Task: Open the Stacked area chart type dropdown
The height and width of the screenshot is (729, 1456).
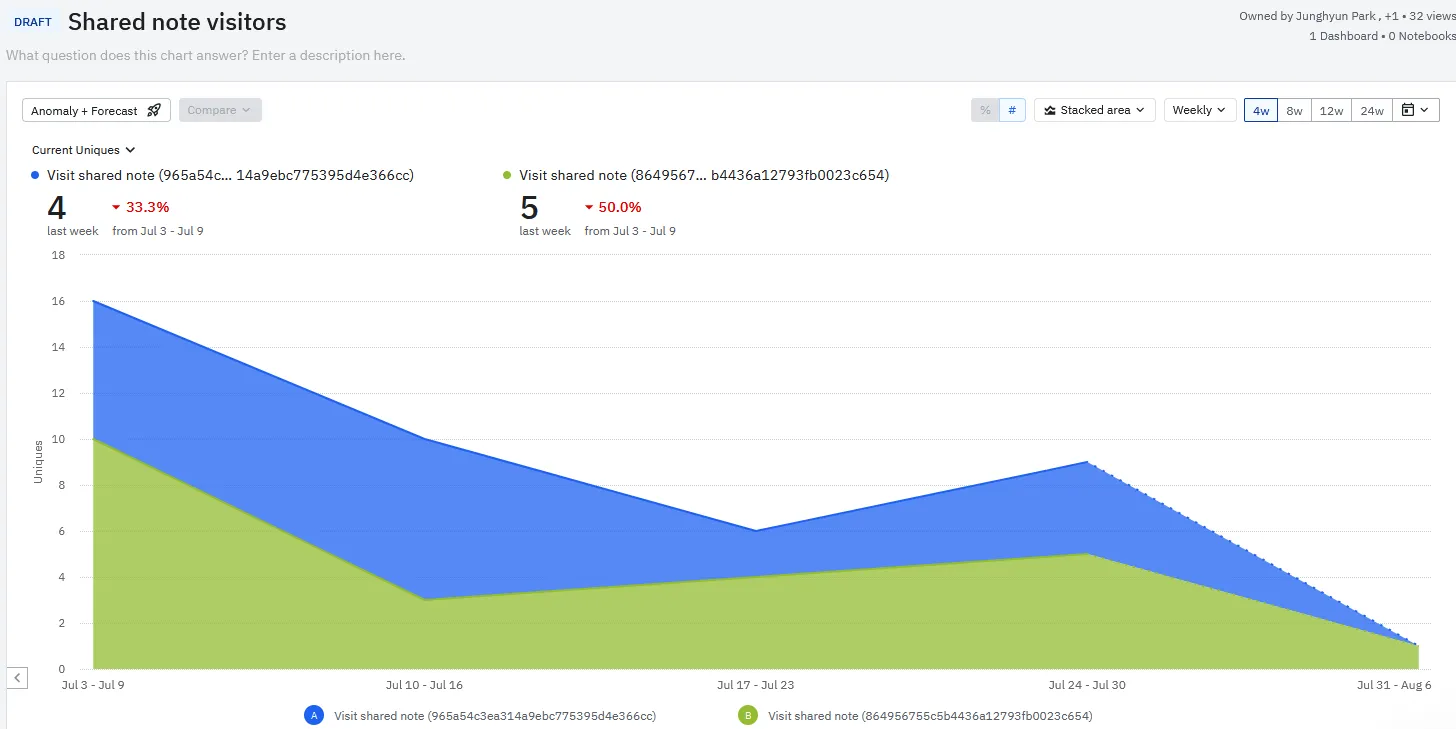Action: click(x=1095, y=110)
